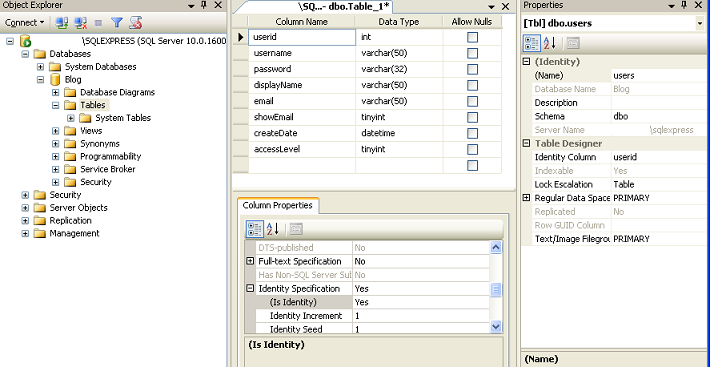Select the Column Properties tab

click(278, 205)
